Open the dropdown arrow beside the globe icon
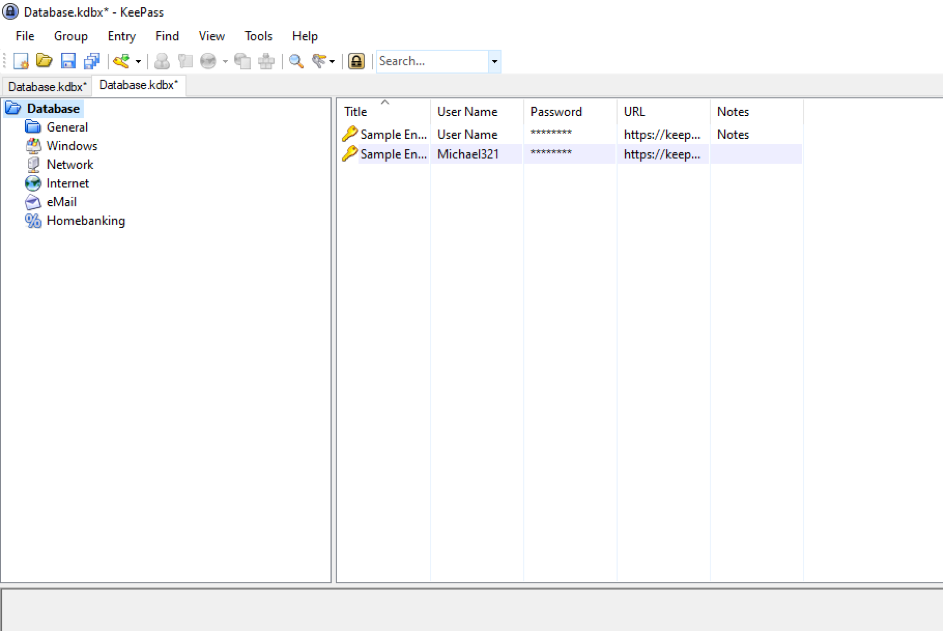943x631 pixels. 226,61
